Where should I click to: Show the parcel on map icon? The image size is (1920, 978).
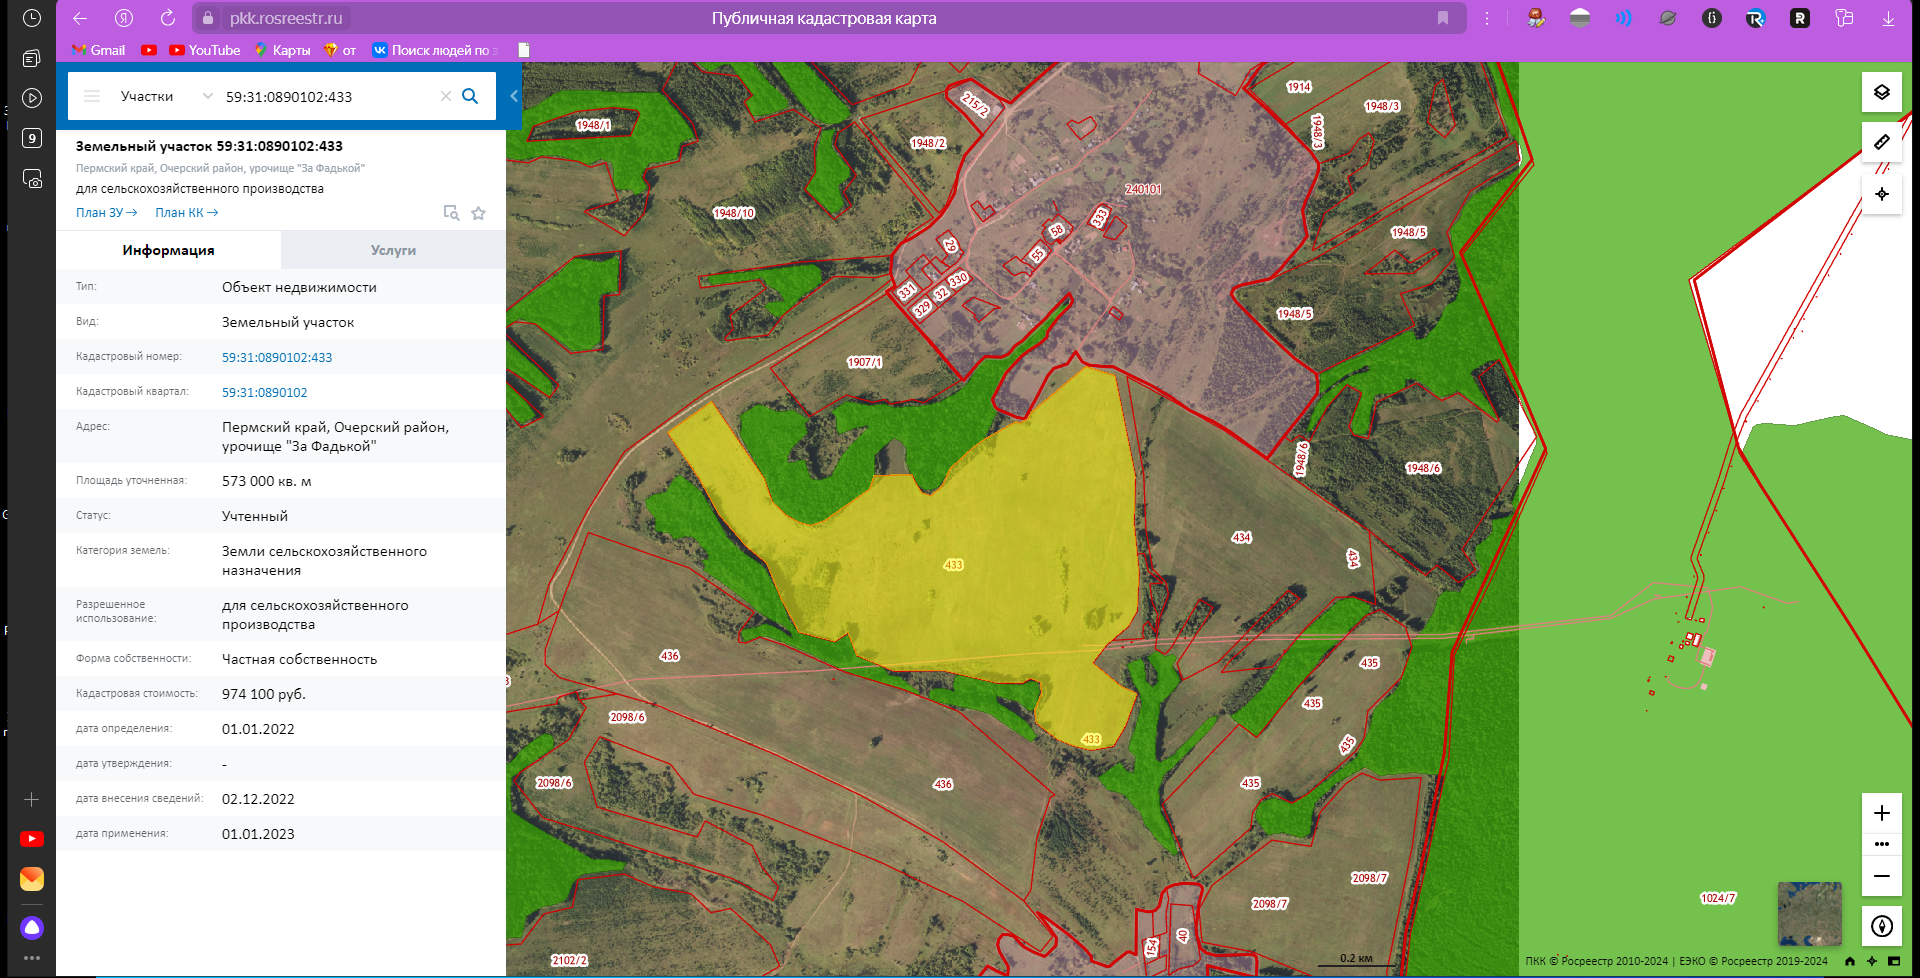point(451,213)
